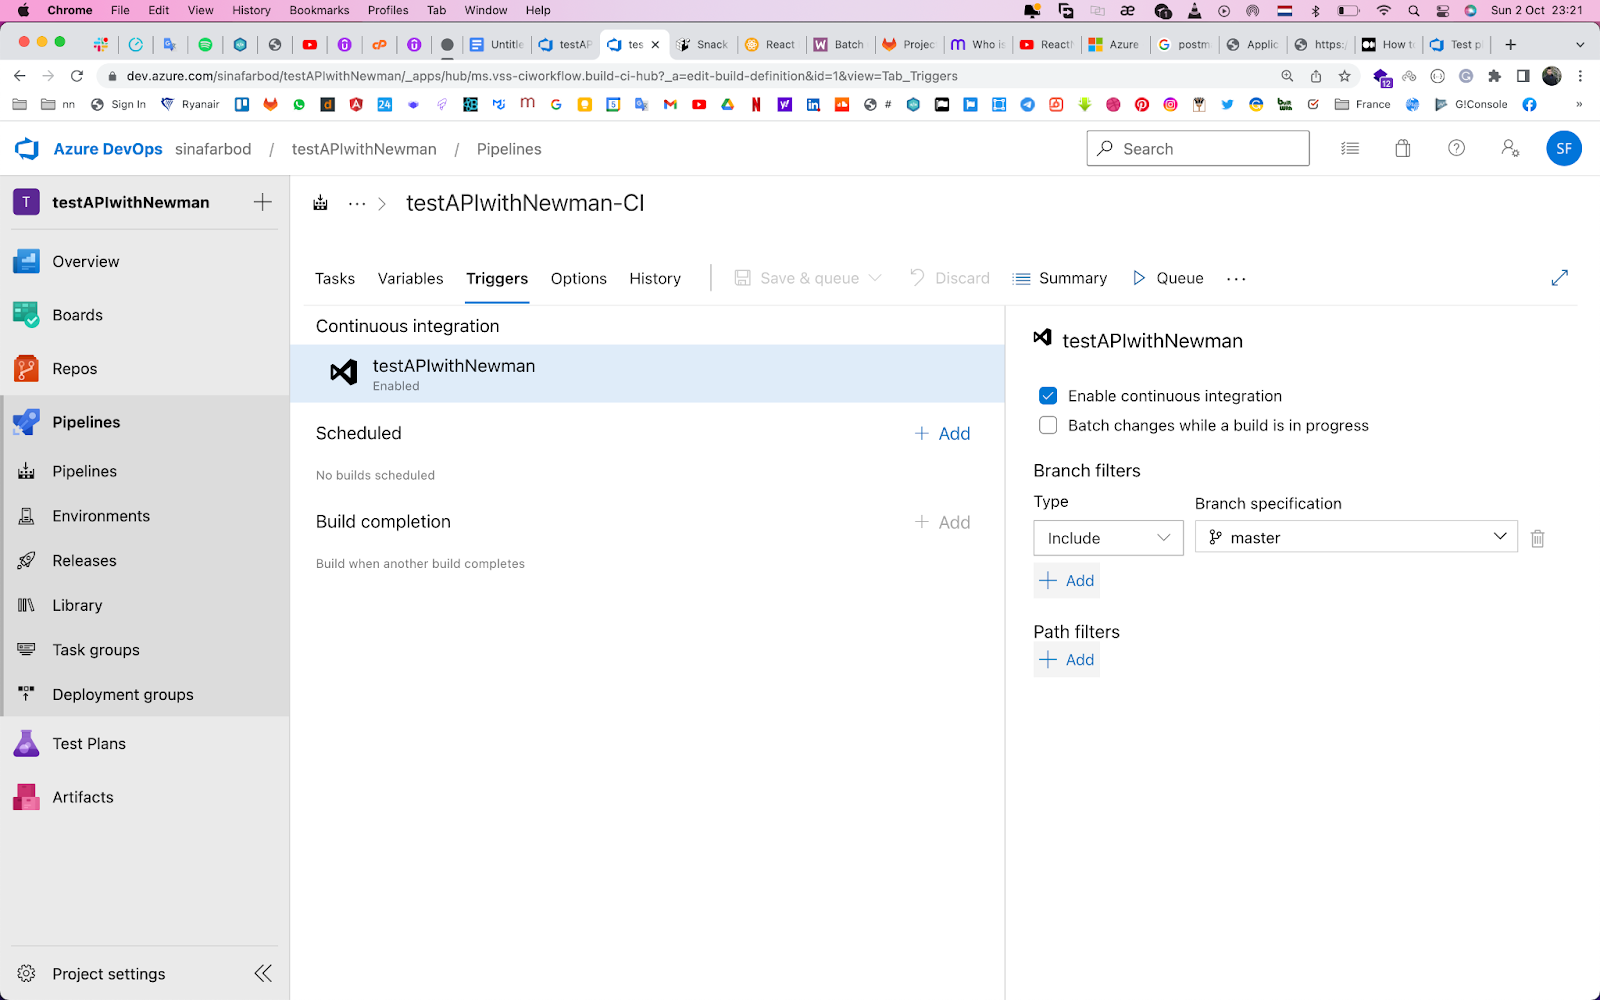Open the Chrome extensions puzzle icon
Image resolution: width=1600 pixels, height=1000 pixels.
click(x=1495, y=76)
